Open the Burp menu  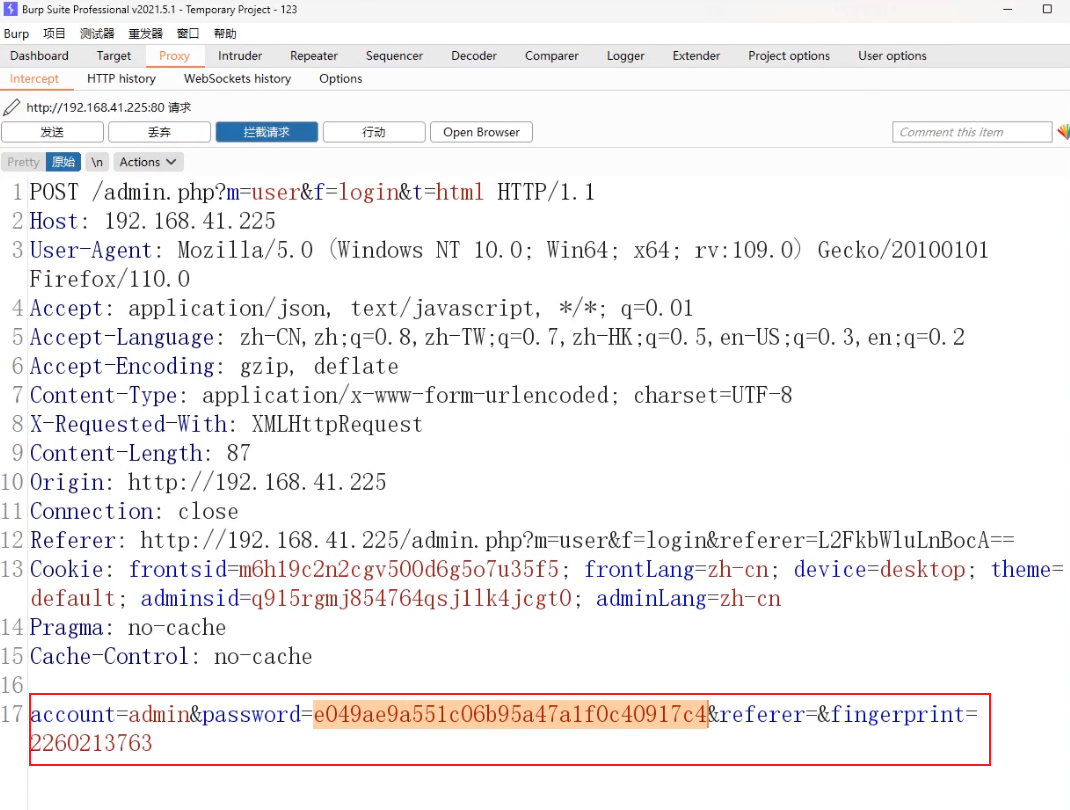click(x=17, y=33)
